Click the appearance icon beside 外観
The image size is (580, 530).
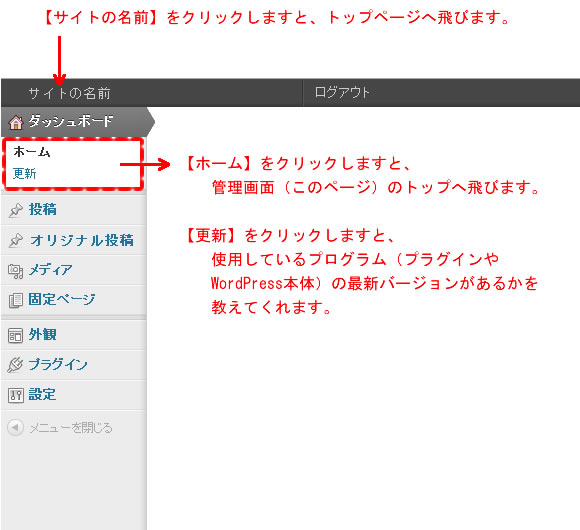[16, 335]
